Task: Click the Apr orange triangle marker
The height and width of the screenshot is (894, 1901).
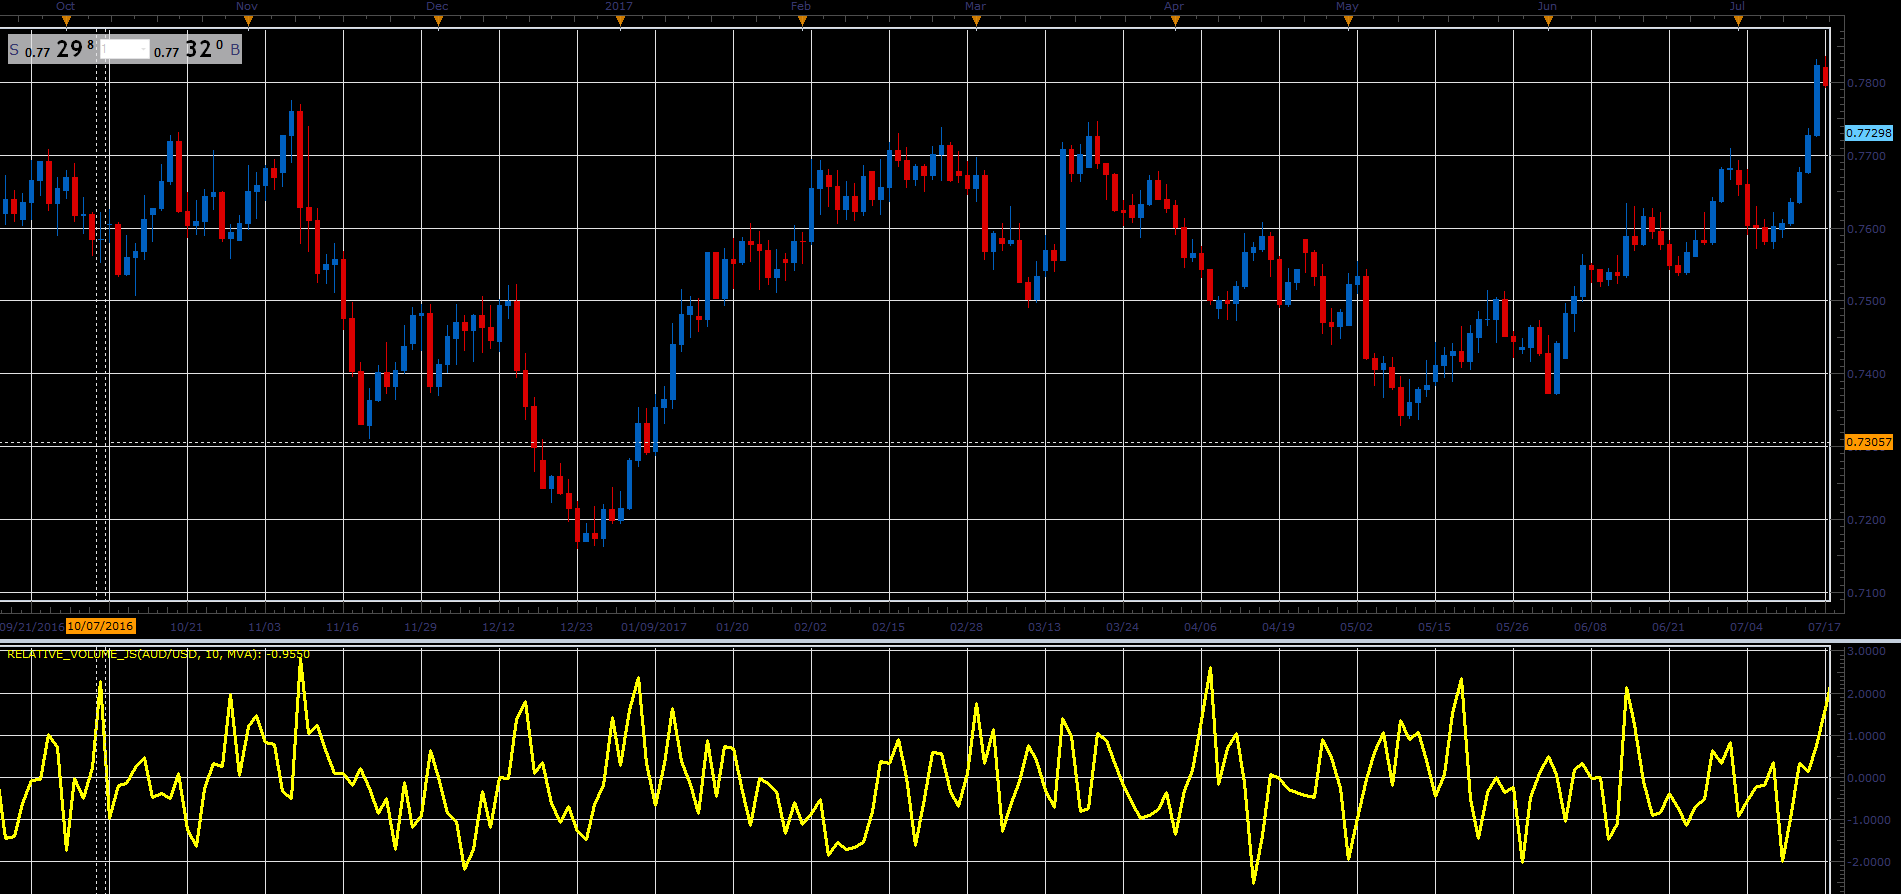Action: click(x=1175, y=21)
